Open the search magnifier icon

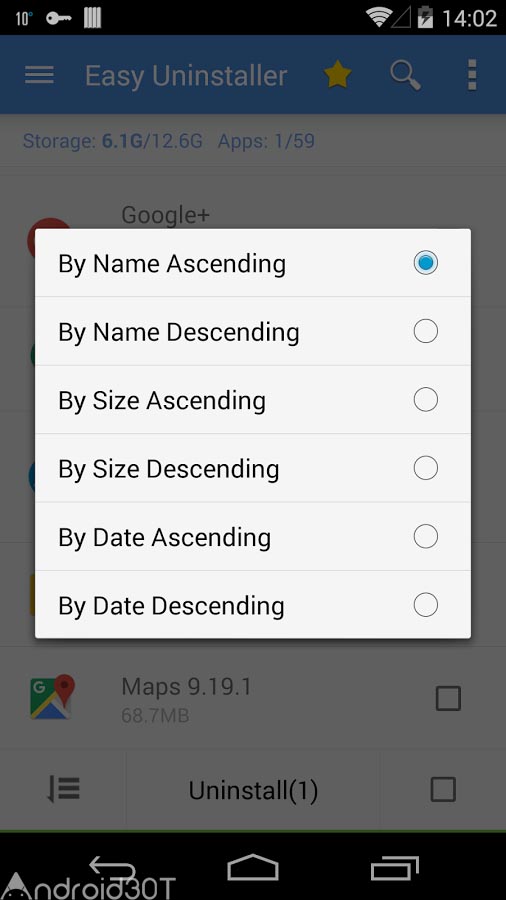tap(405, 76)
